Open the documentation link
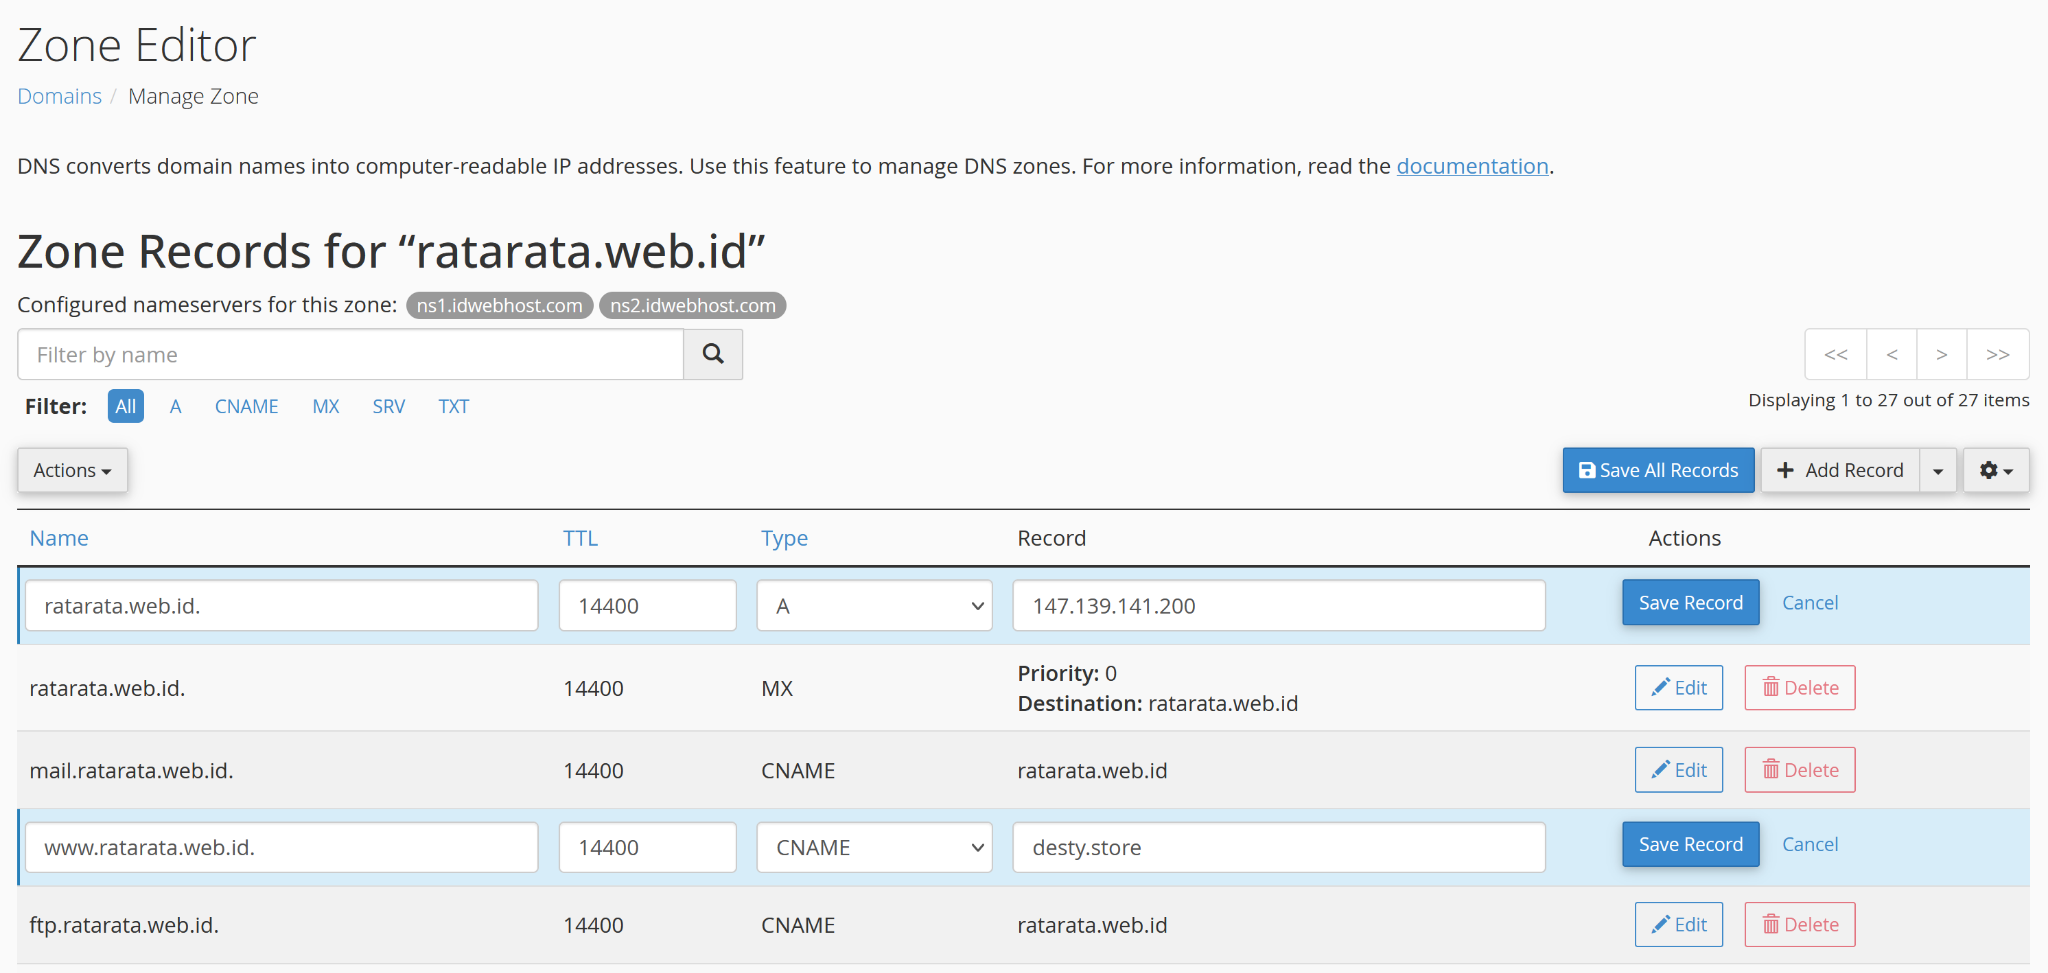This screenshot has width=2048, height=973. [1472, 166]
